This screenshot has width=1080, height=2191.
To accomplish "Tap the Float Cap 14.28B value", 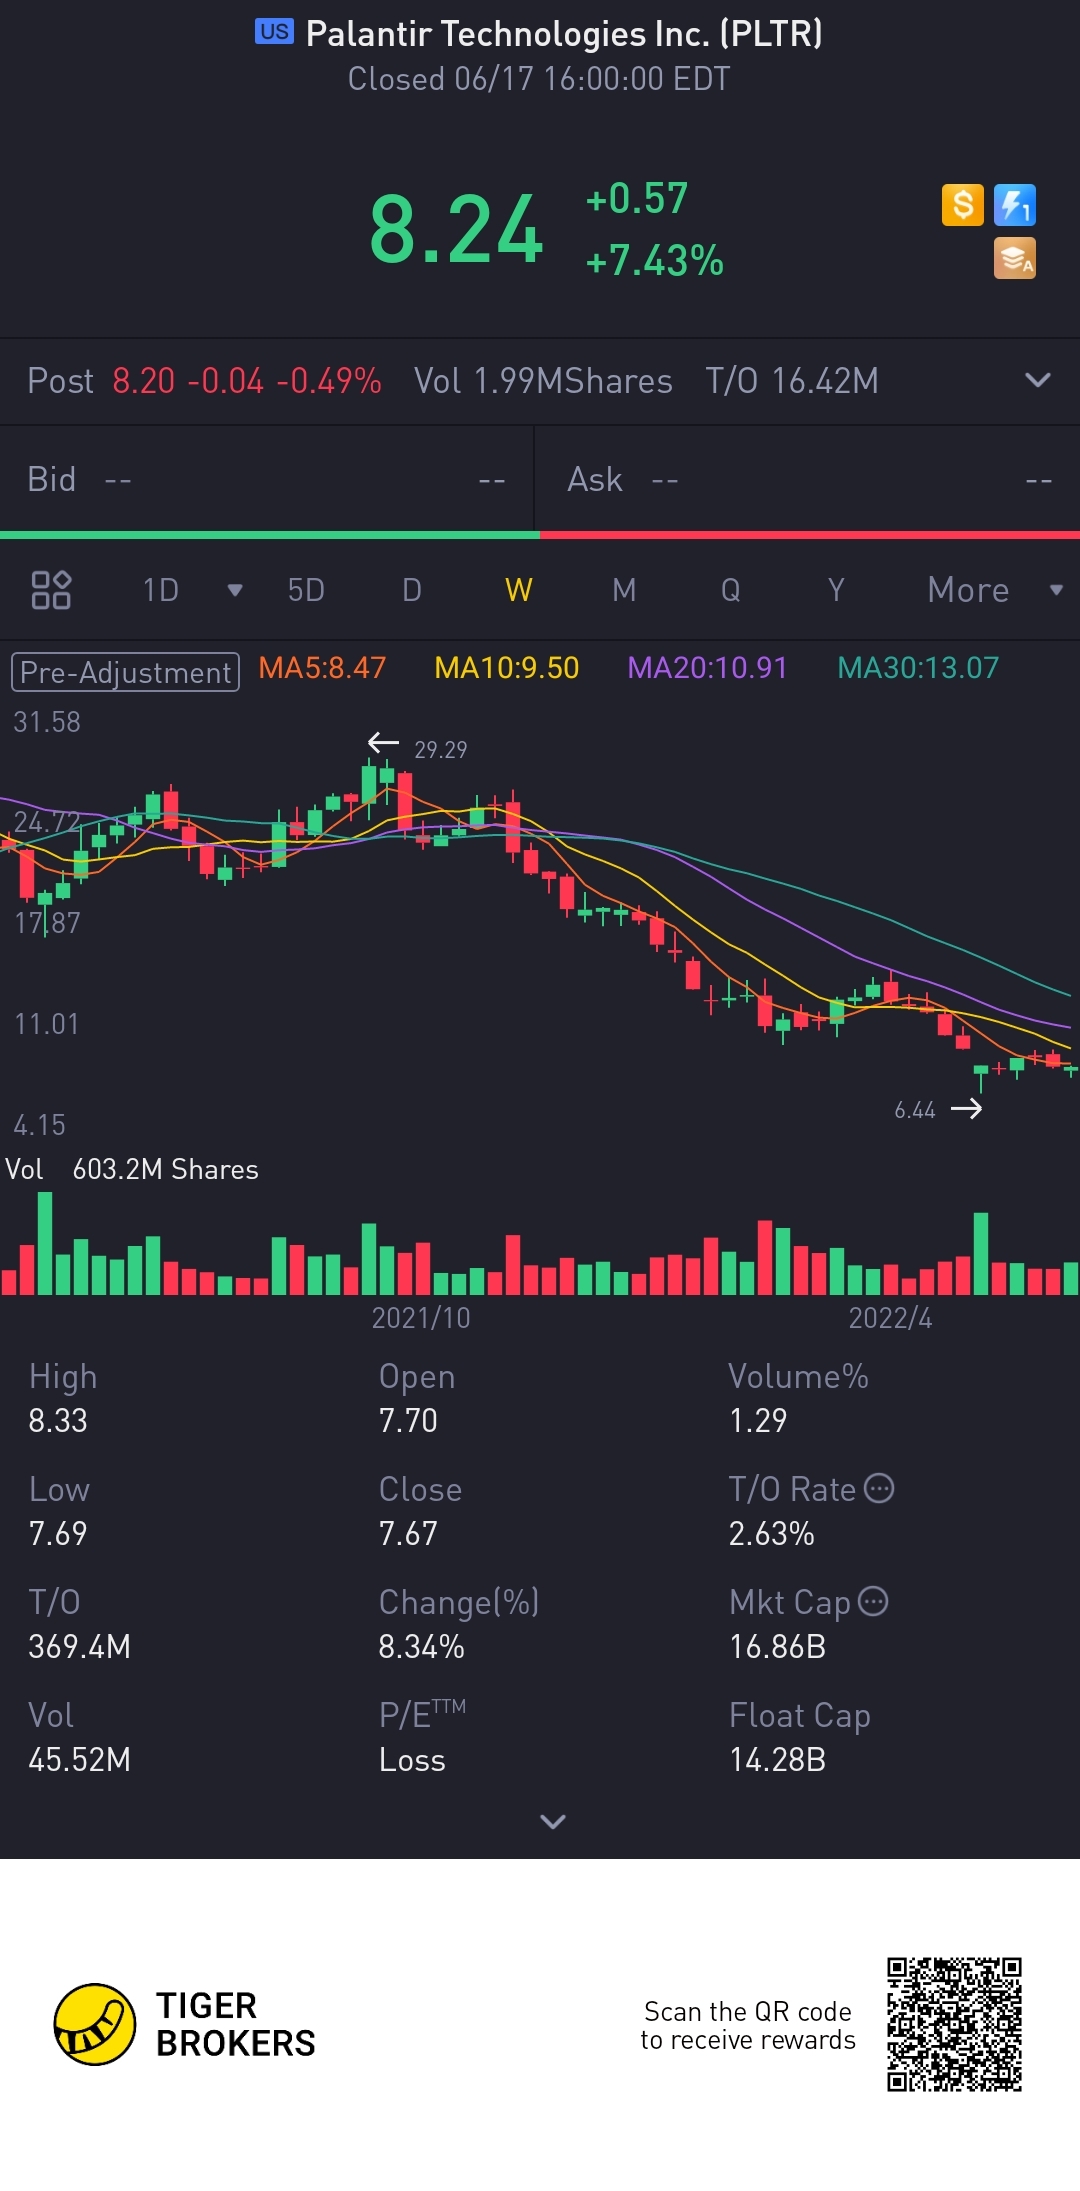I will tap(777, 1759).
